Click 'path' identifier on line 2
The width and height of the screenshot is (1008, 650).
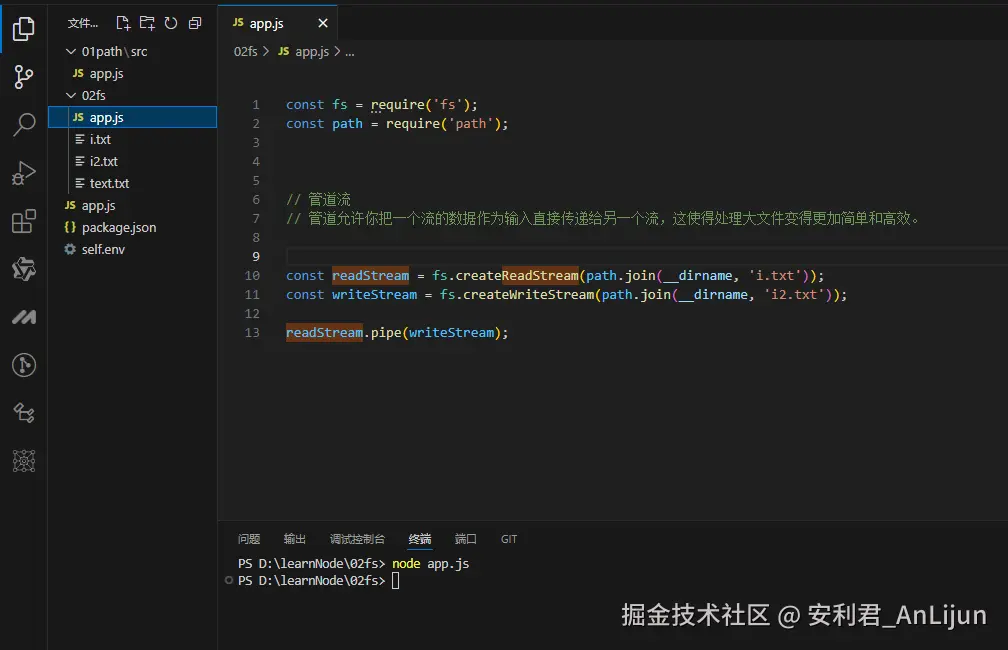click(347, 123)
